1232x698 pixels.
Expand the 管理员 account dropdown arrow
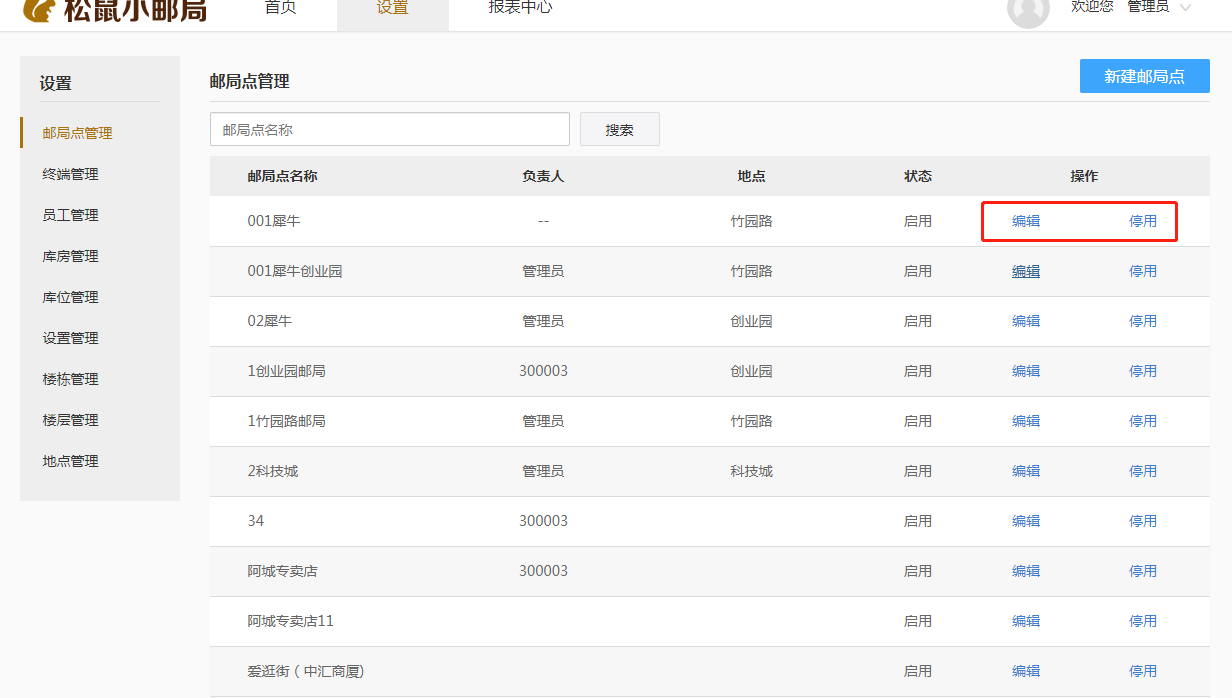1186,8
